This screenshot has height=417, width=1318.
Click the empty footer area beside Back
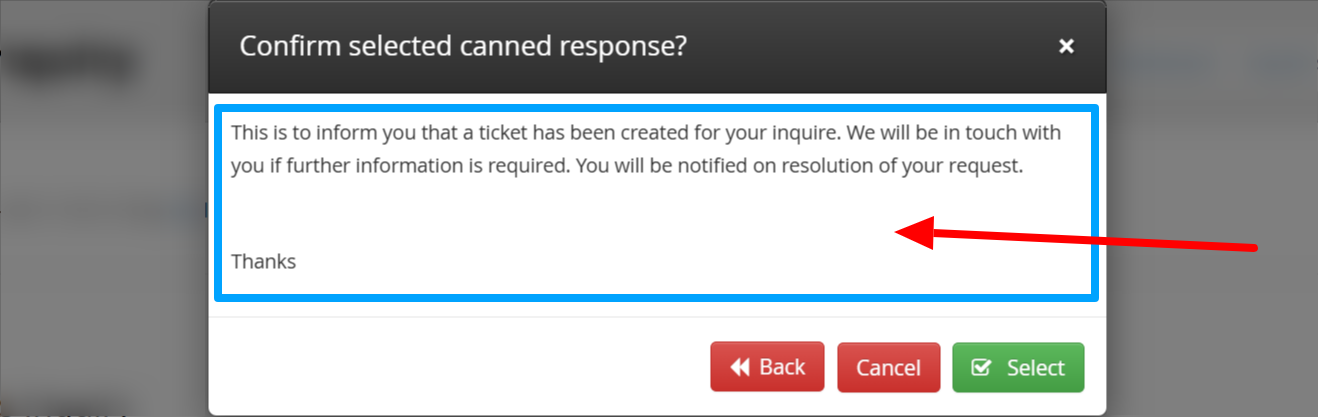pyautogui.click(x=460, y=367)
